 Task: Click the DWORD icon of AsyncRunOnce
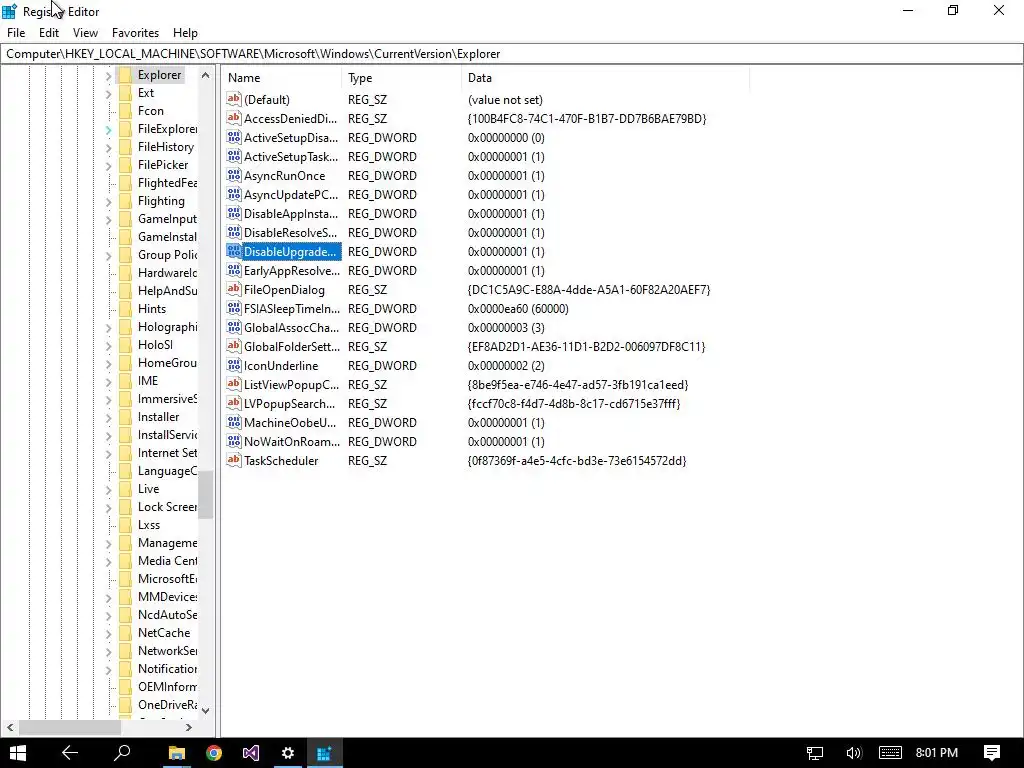pyautogui.click(x=233, y=175)
